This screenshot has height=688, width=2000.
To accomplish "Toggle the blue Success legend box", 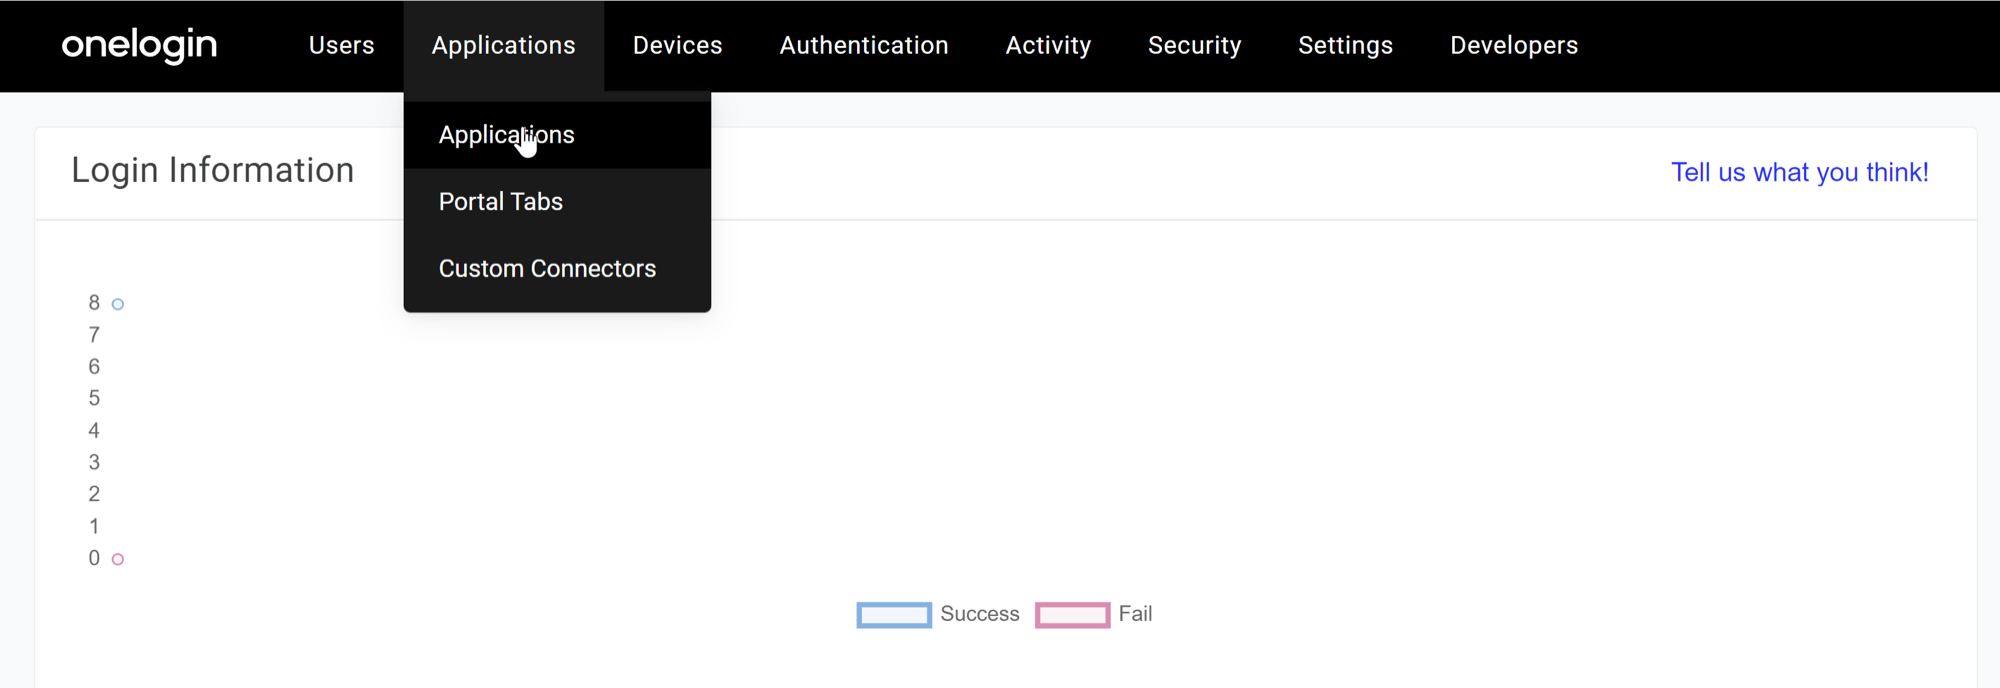I will pyautogui.click(x=893, y=614).
